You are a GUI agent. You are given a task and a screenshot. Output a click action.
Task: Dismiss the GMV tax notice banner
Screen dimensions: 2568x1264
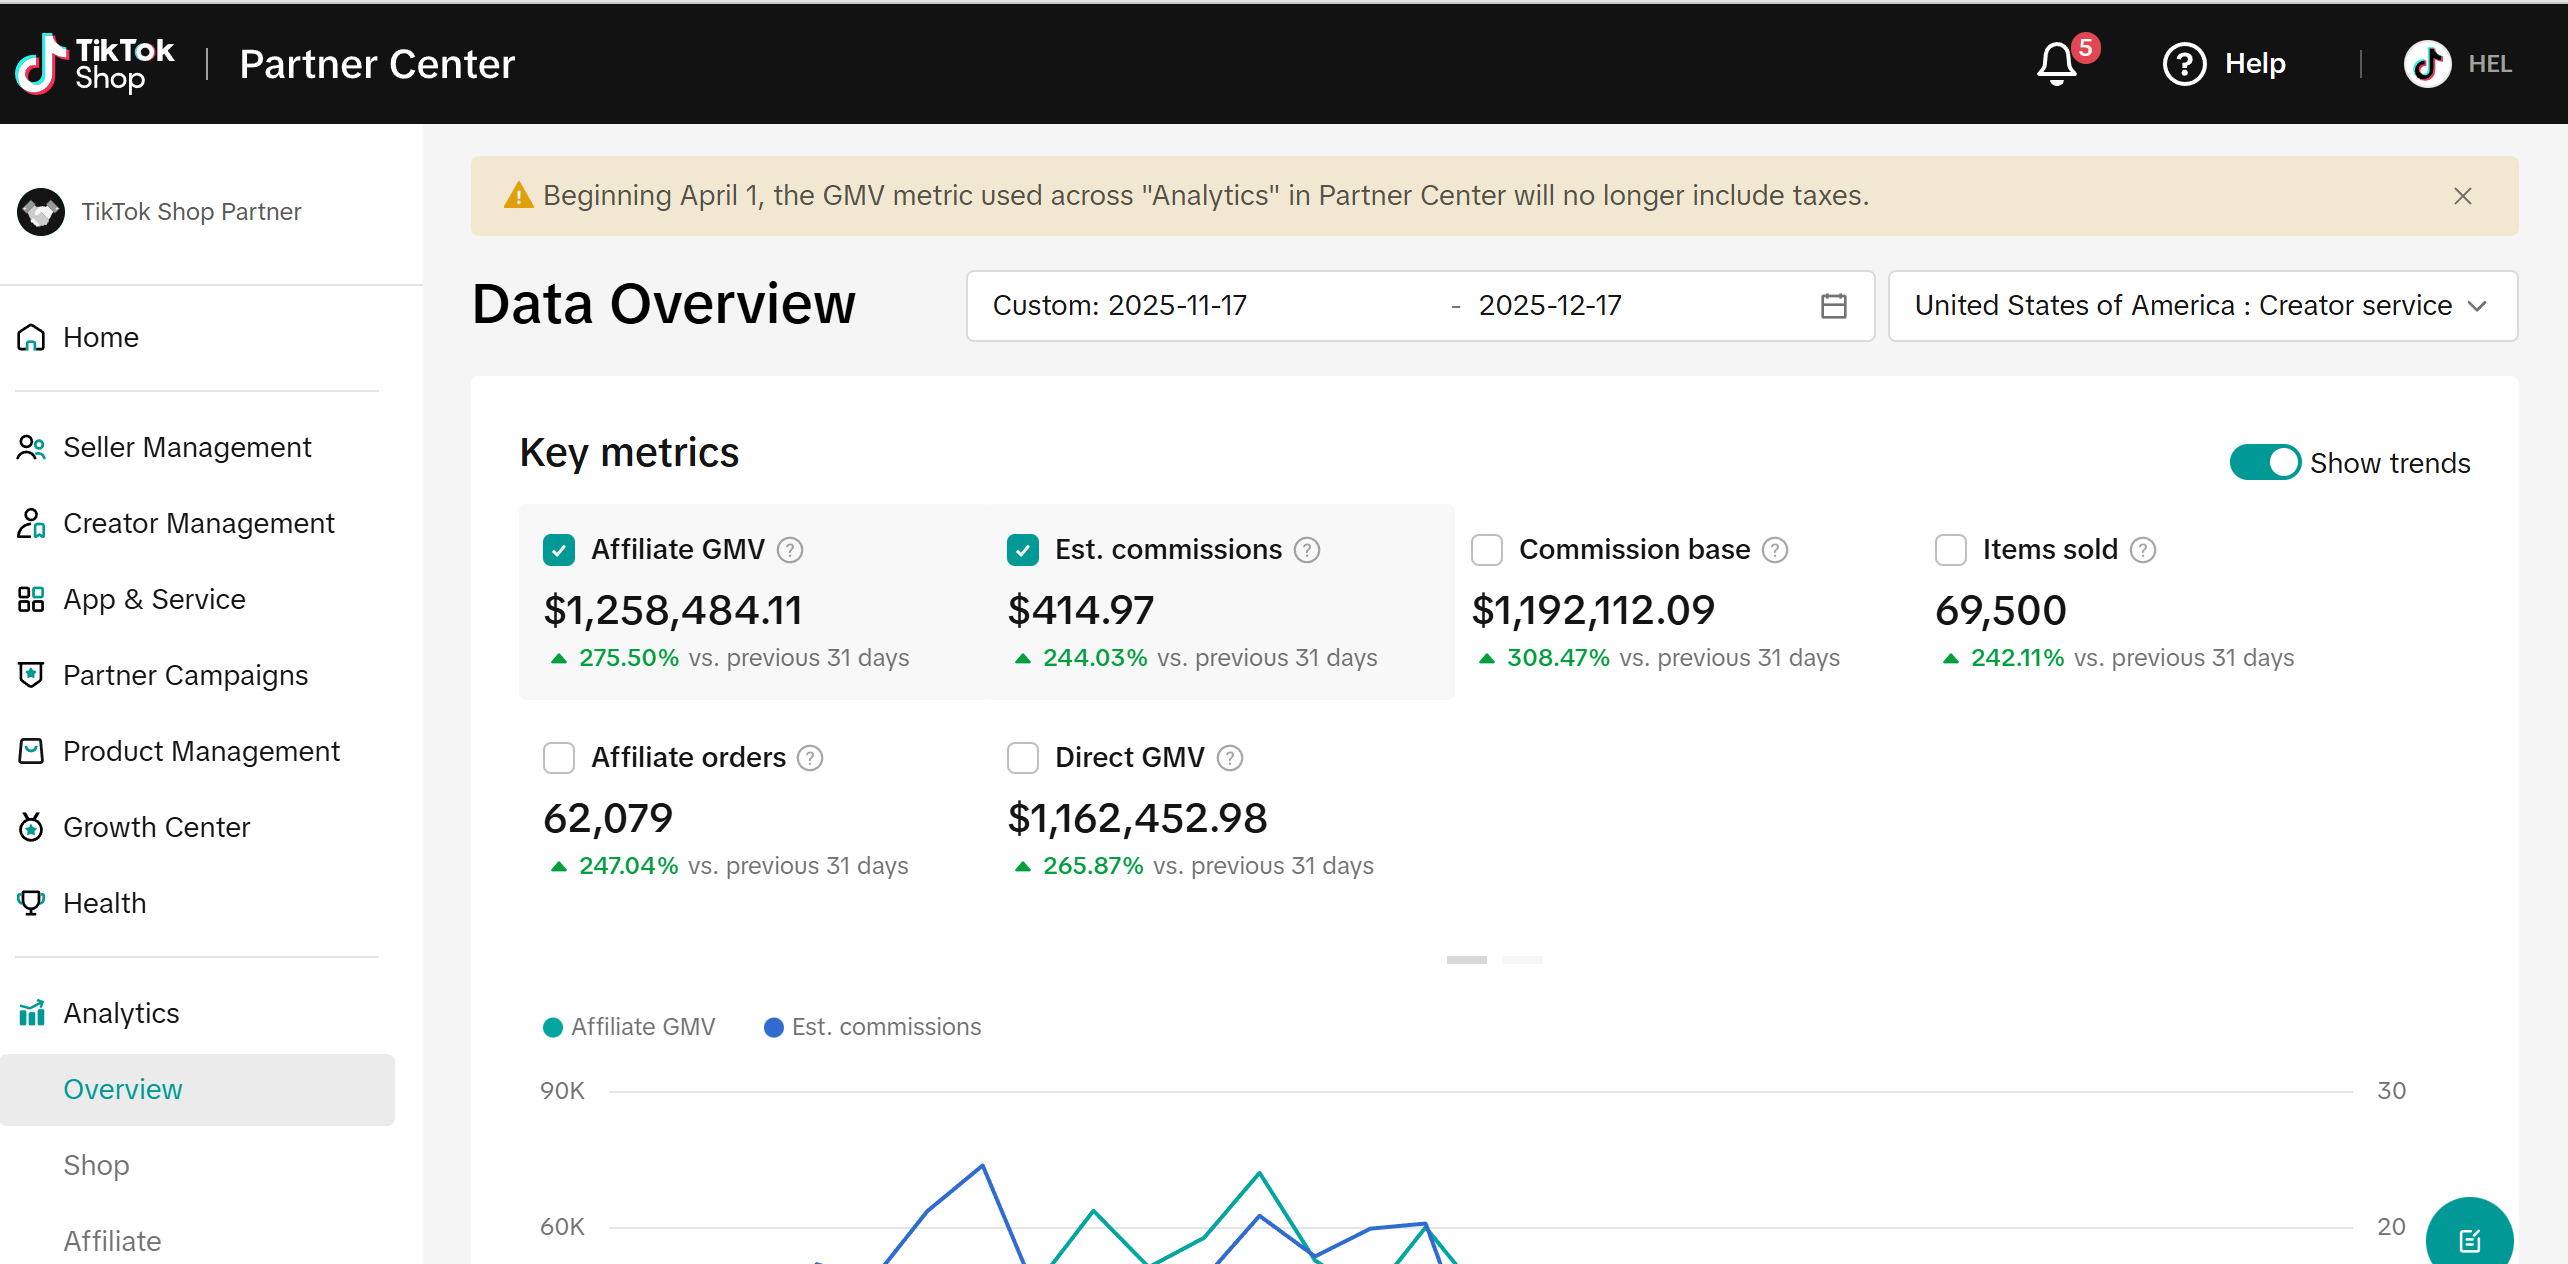[x=2463, y=196]
